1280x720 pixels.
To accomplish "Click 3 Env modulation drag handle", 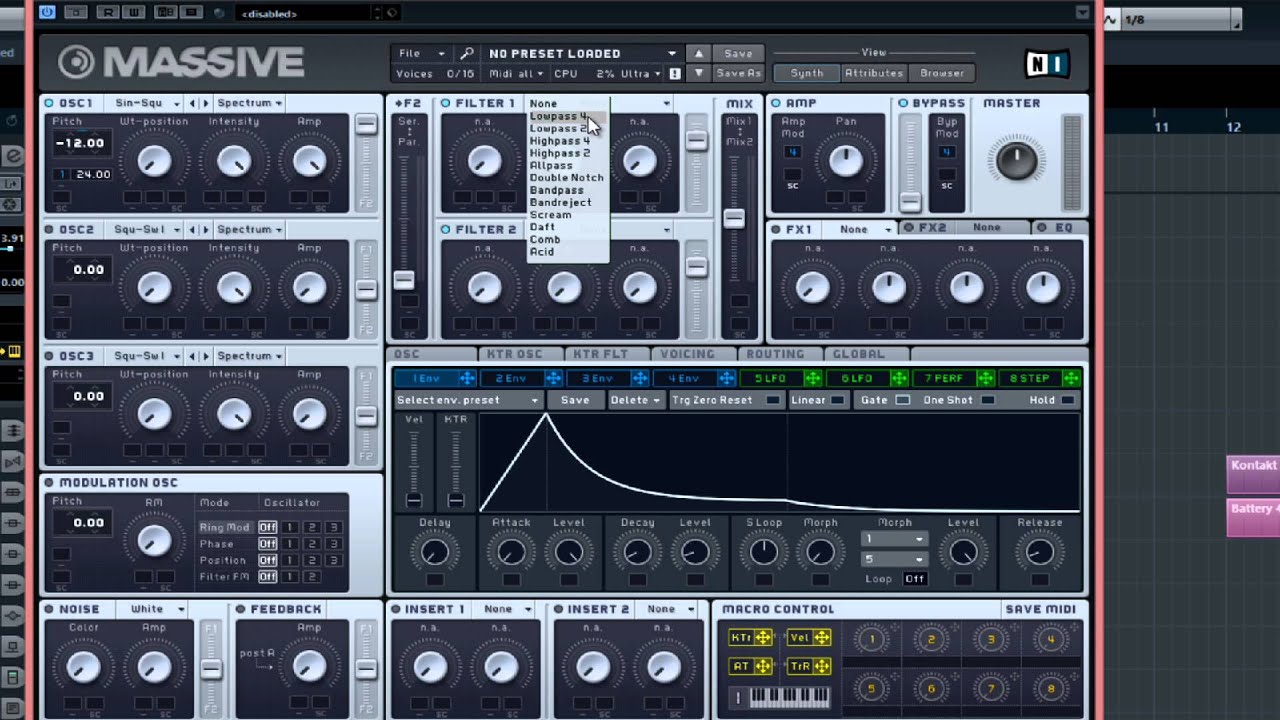I will (x=639, y=378).
